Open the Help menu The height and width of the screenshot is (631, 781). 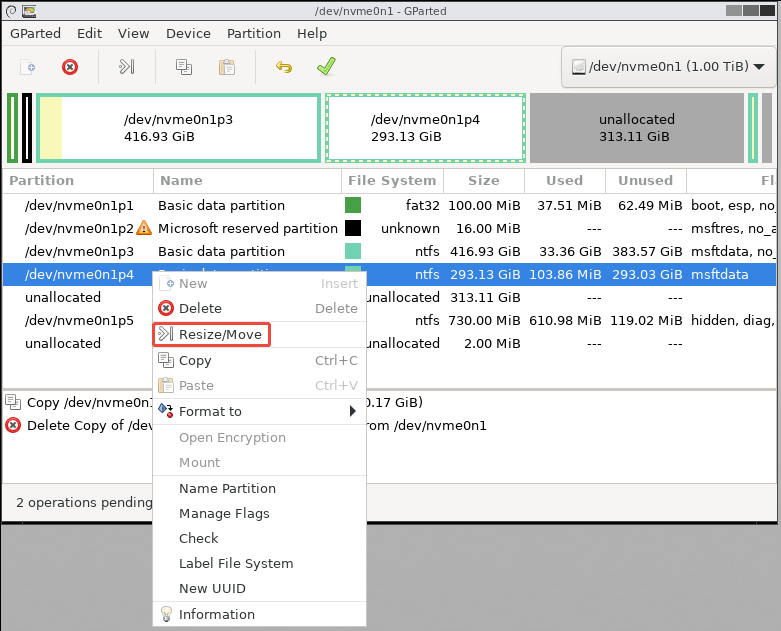pyautogui.click(x=312, y=33)
